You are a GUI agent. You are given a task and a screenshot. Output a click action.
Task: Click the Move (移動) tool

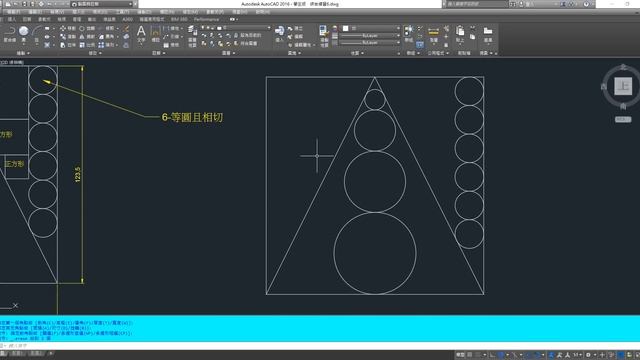click(x=68, y=29)
